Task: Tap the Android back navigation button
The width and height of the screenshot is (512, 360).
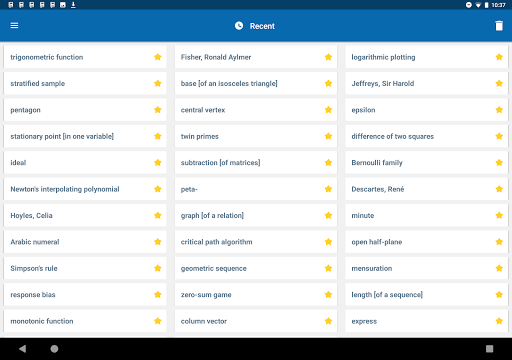Action: (x=22, y=349)
